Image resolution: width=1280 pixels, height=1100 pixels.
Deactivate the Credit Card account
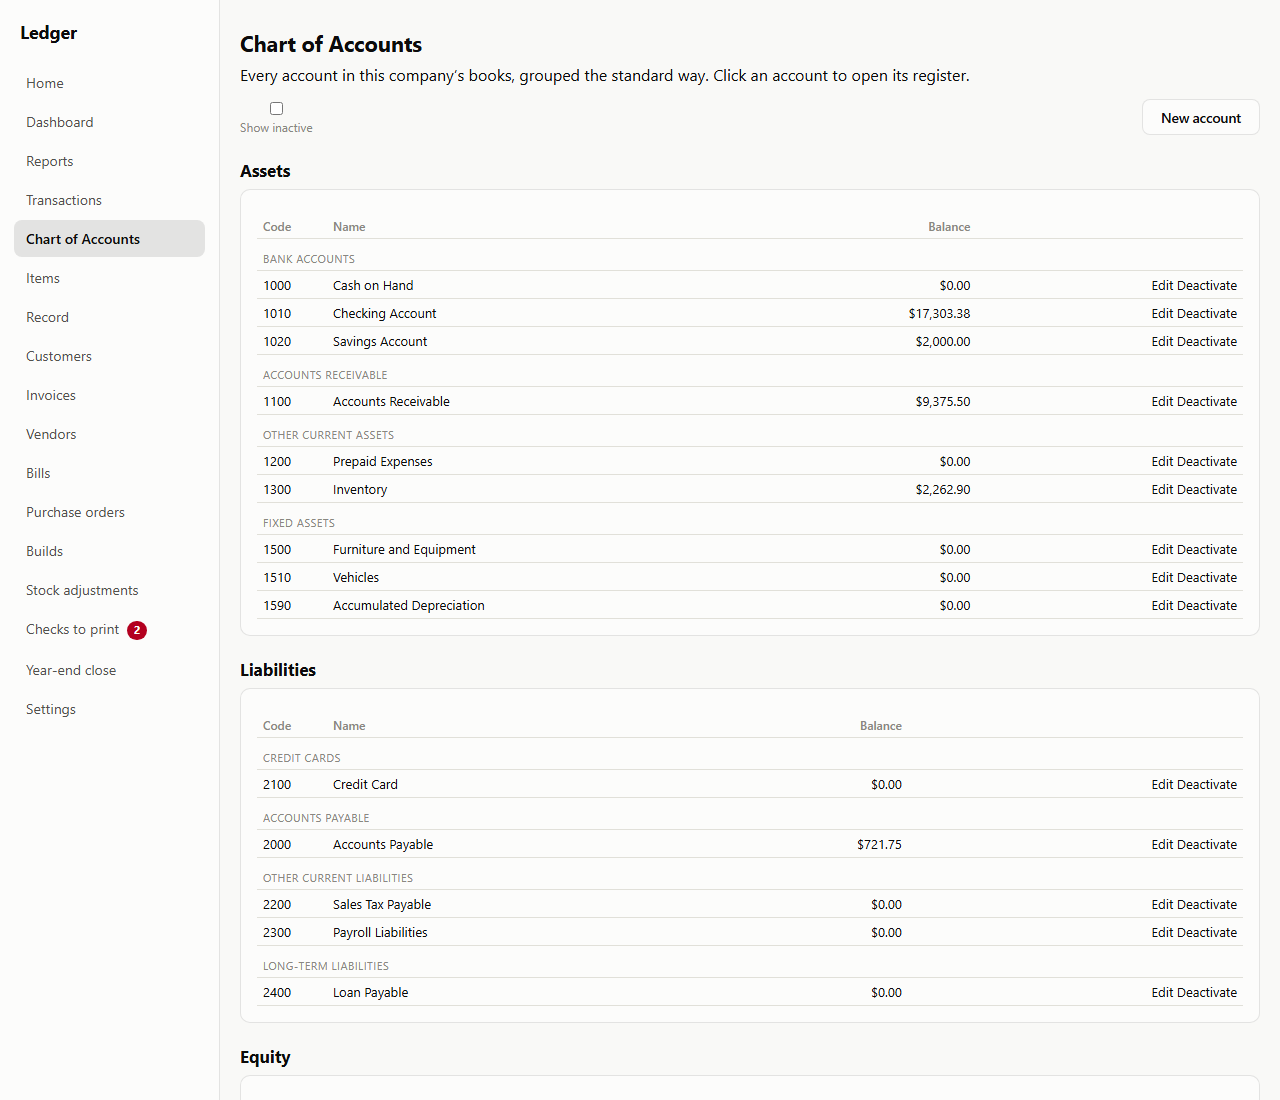pos(1207,784)
